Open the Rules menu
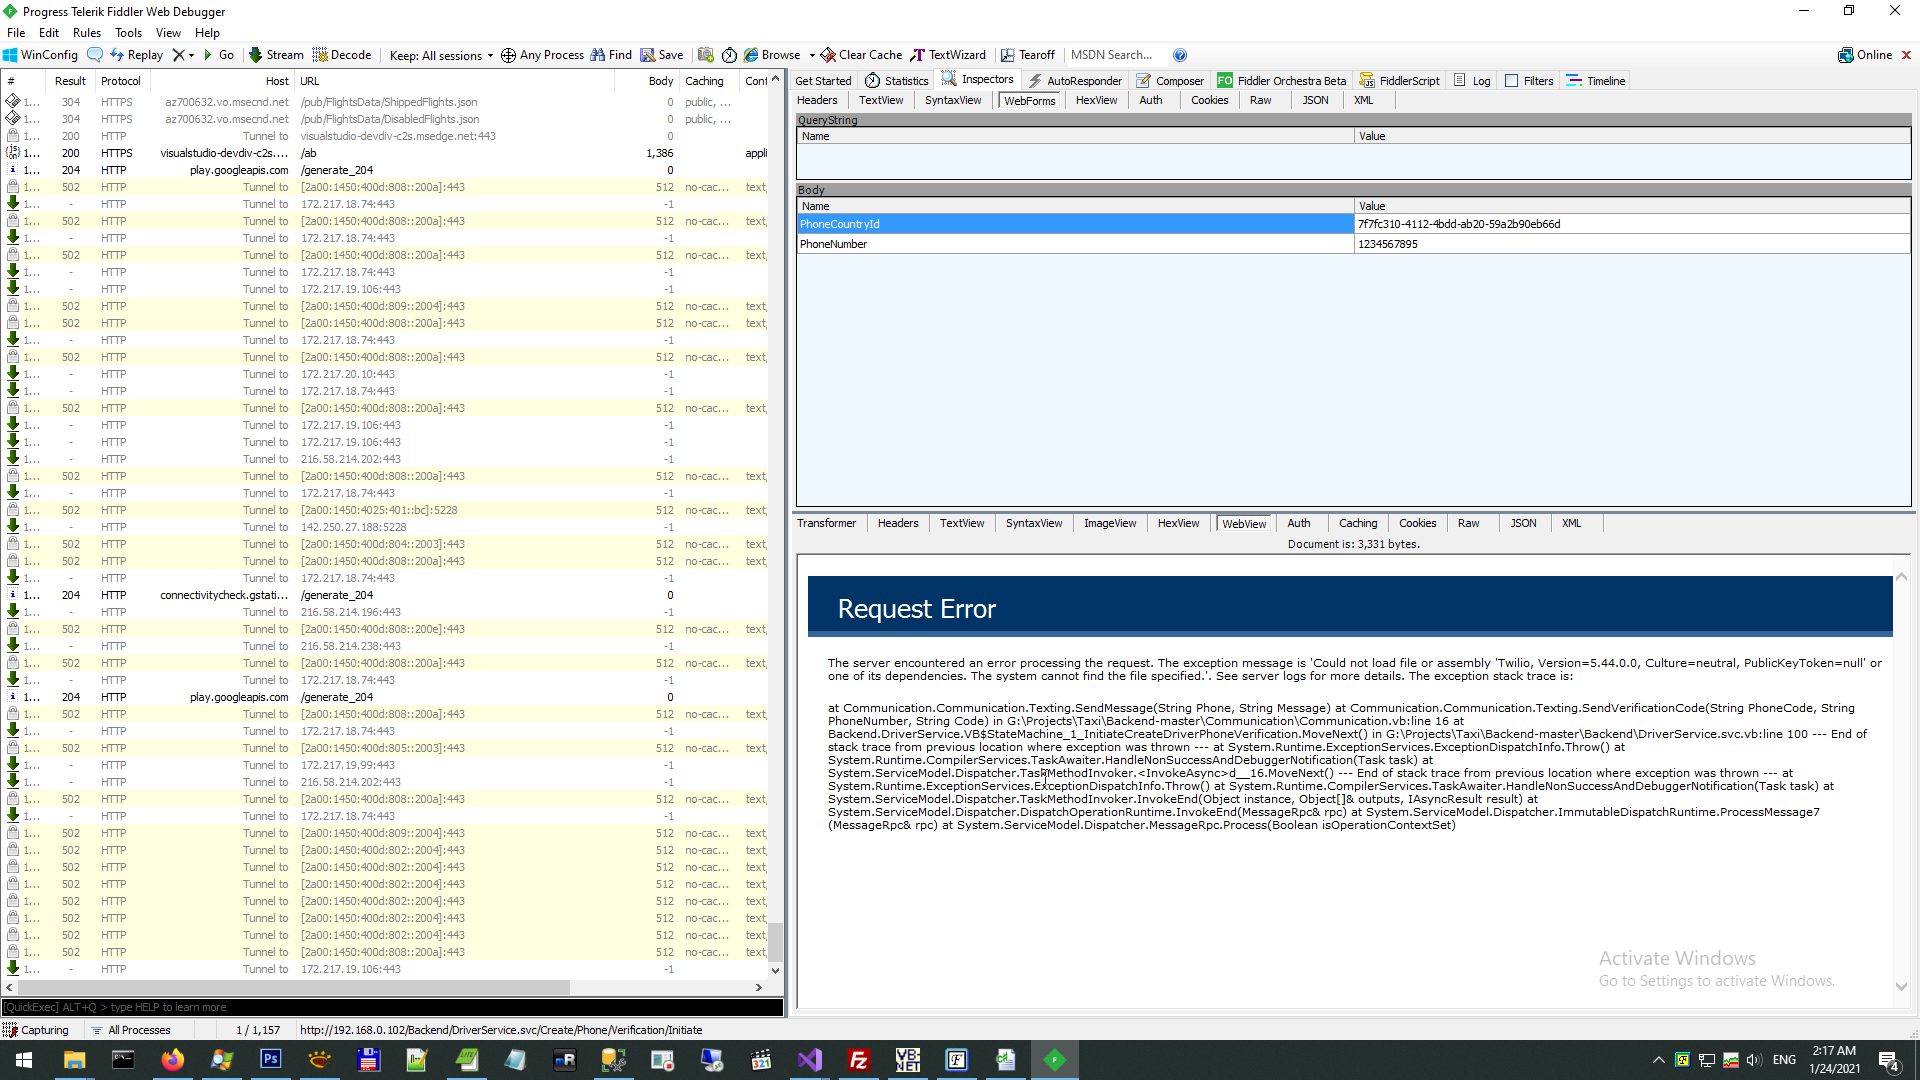The image size is (1920, 1080). pyautogui.click(x=87, y=33)
